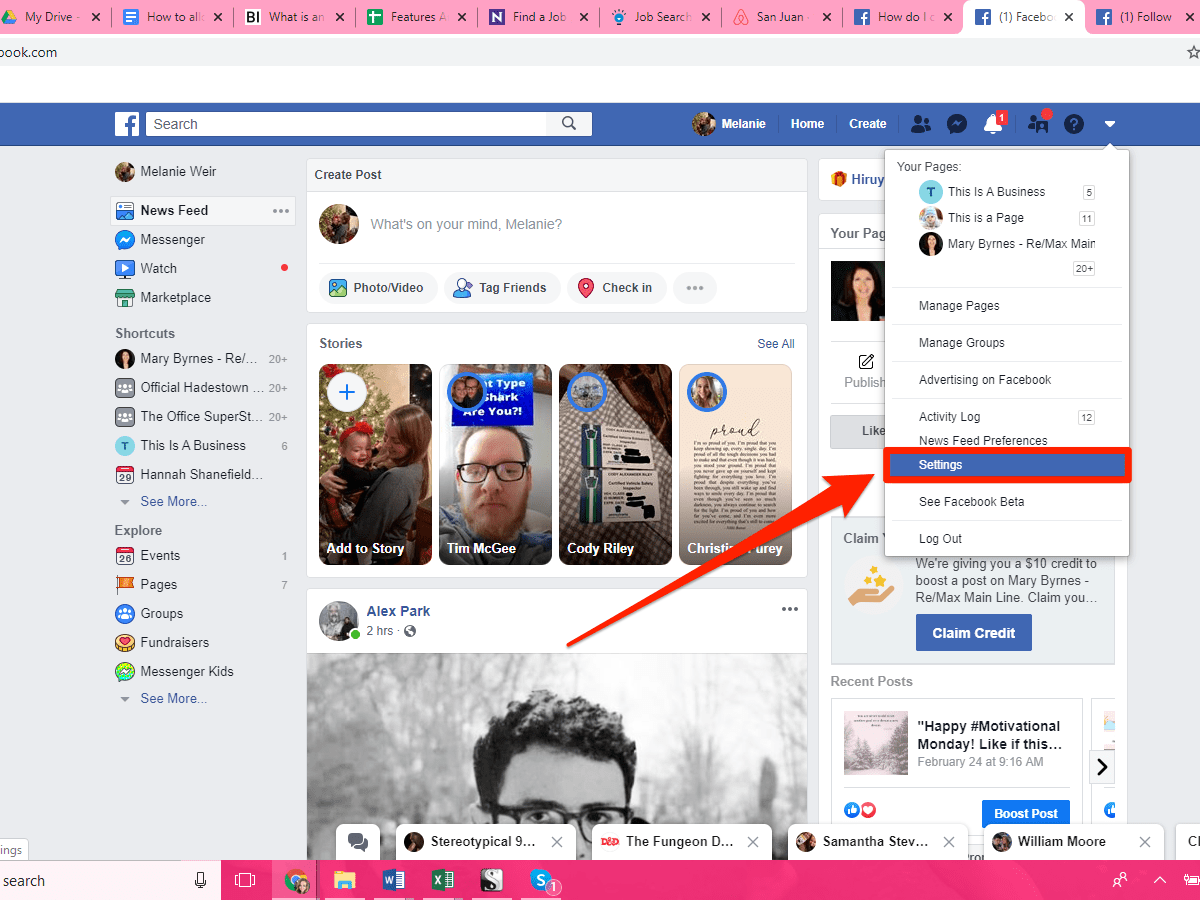1200x900 pixels.
Task: Open Tim McGee story thumbnail
Action: point(495,464)
